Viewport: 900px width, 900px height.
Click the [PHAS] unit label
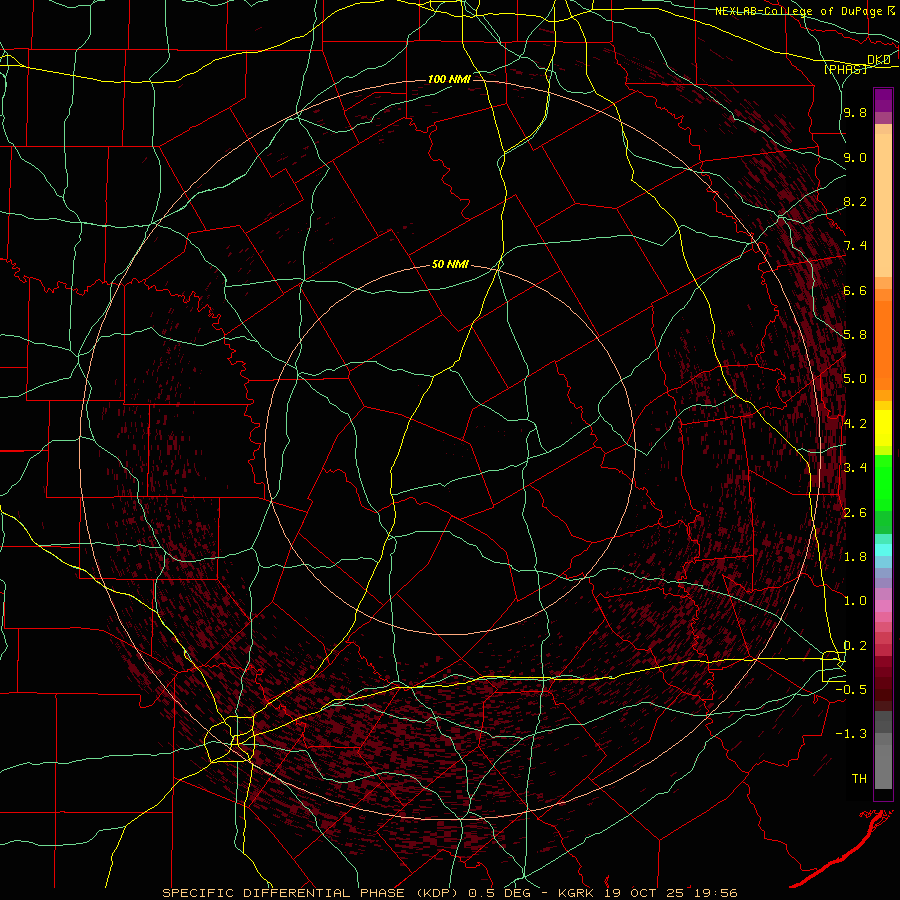point(845,70)
